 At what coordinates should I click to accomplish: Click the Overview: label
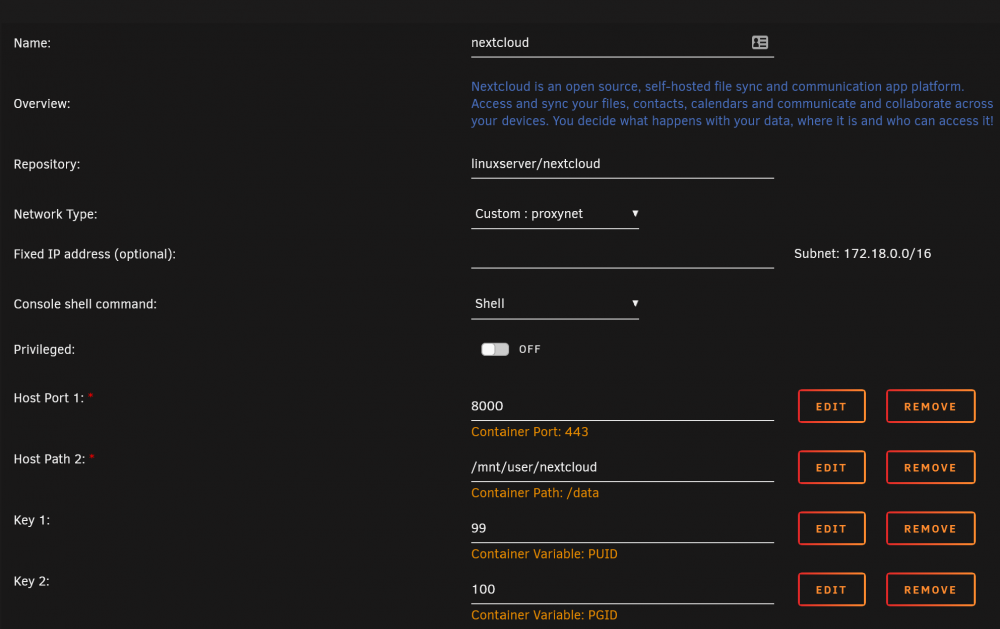(x=42, y=104)
